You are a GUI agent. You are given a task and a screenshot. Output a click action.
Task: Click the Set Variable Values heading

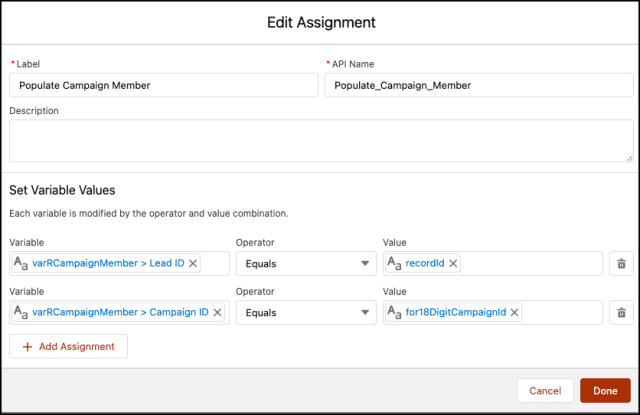tap(62, 190)
